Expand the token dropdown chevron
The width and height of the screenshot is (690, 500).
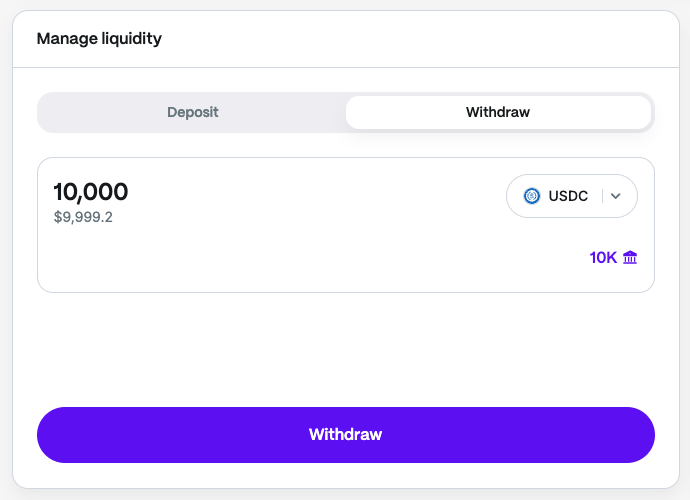616,196
